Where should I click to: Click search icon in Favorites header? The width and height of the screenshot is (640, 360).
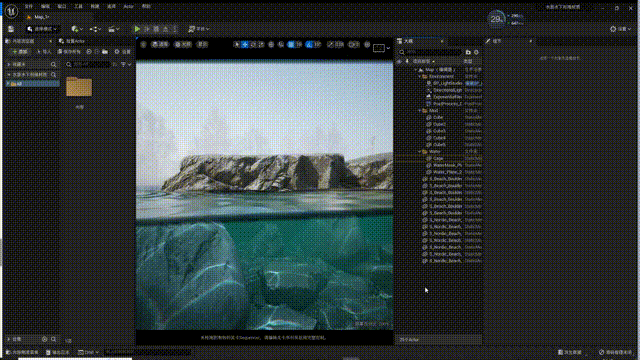53,64
